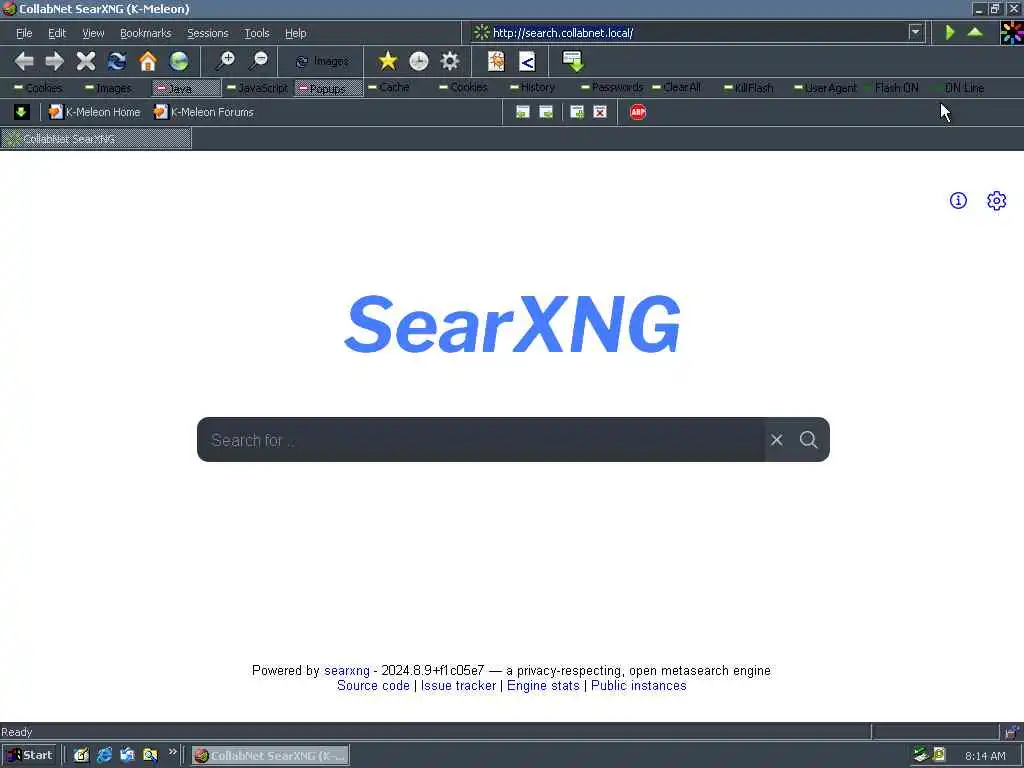Screen dimensions: 1024x768
Task: Toggle KillFlash in privacy bar
Action: click(749, 88)
